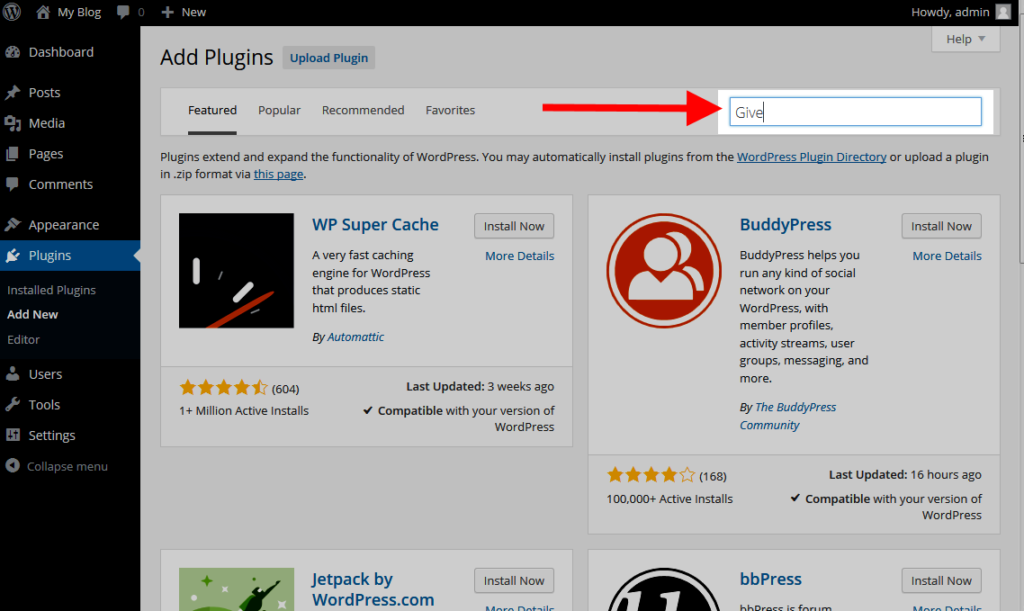Open the BuddyPress title link
Screen dimensions: 1024x611
785,225
